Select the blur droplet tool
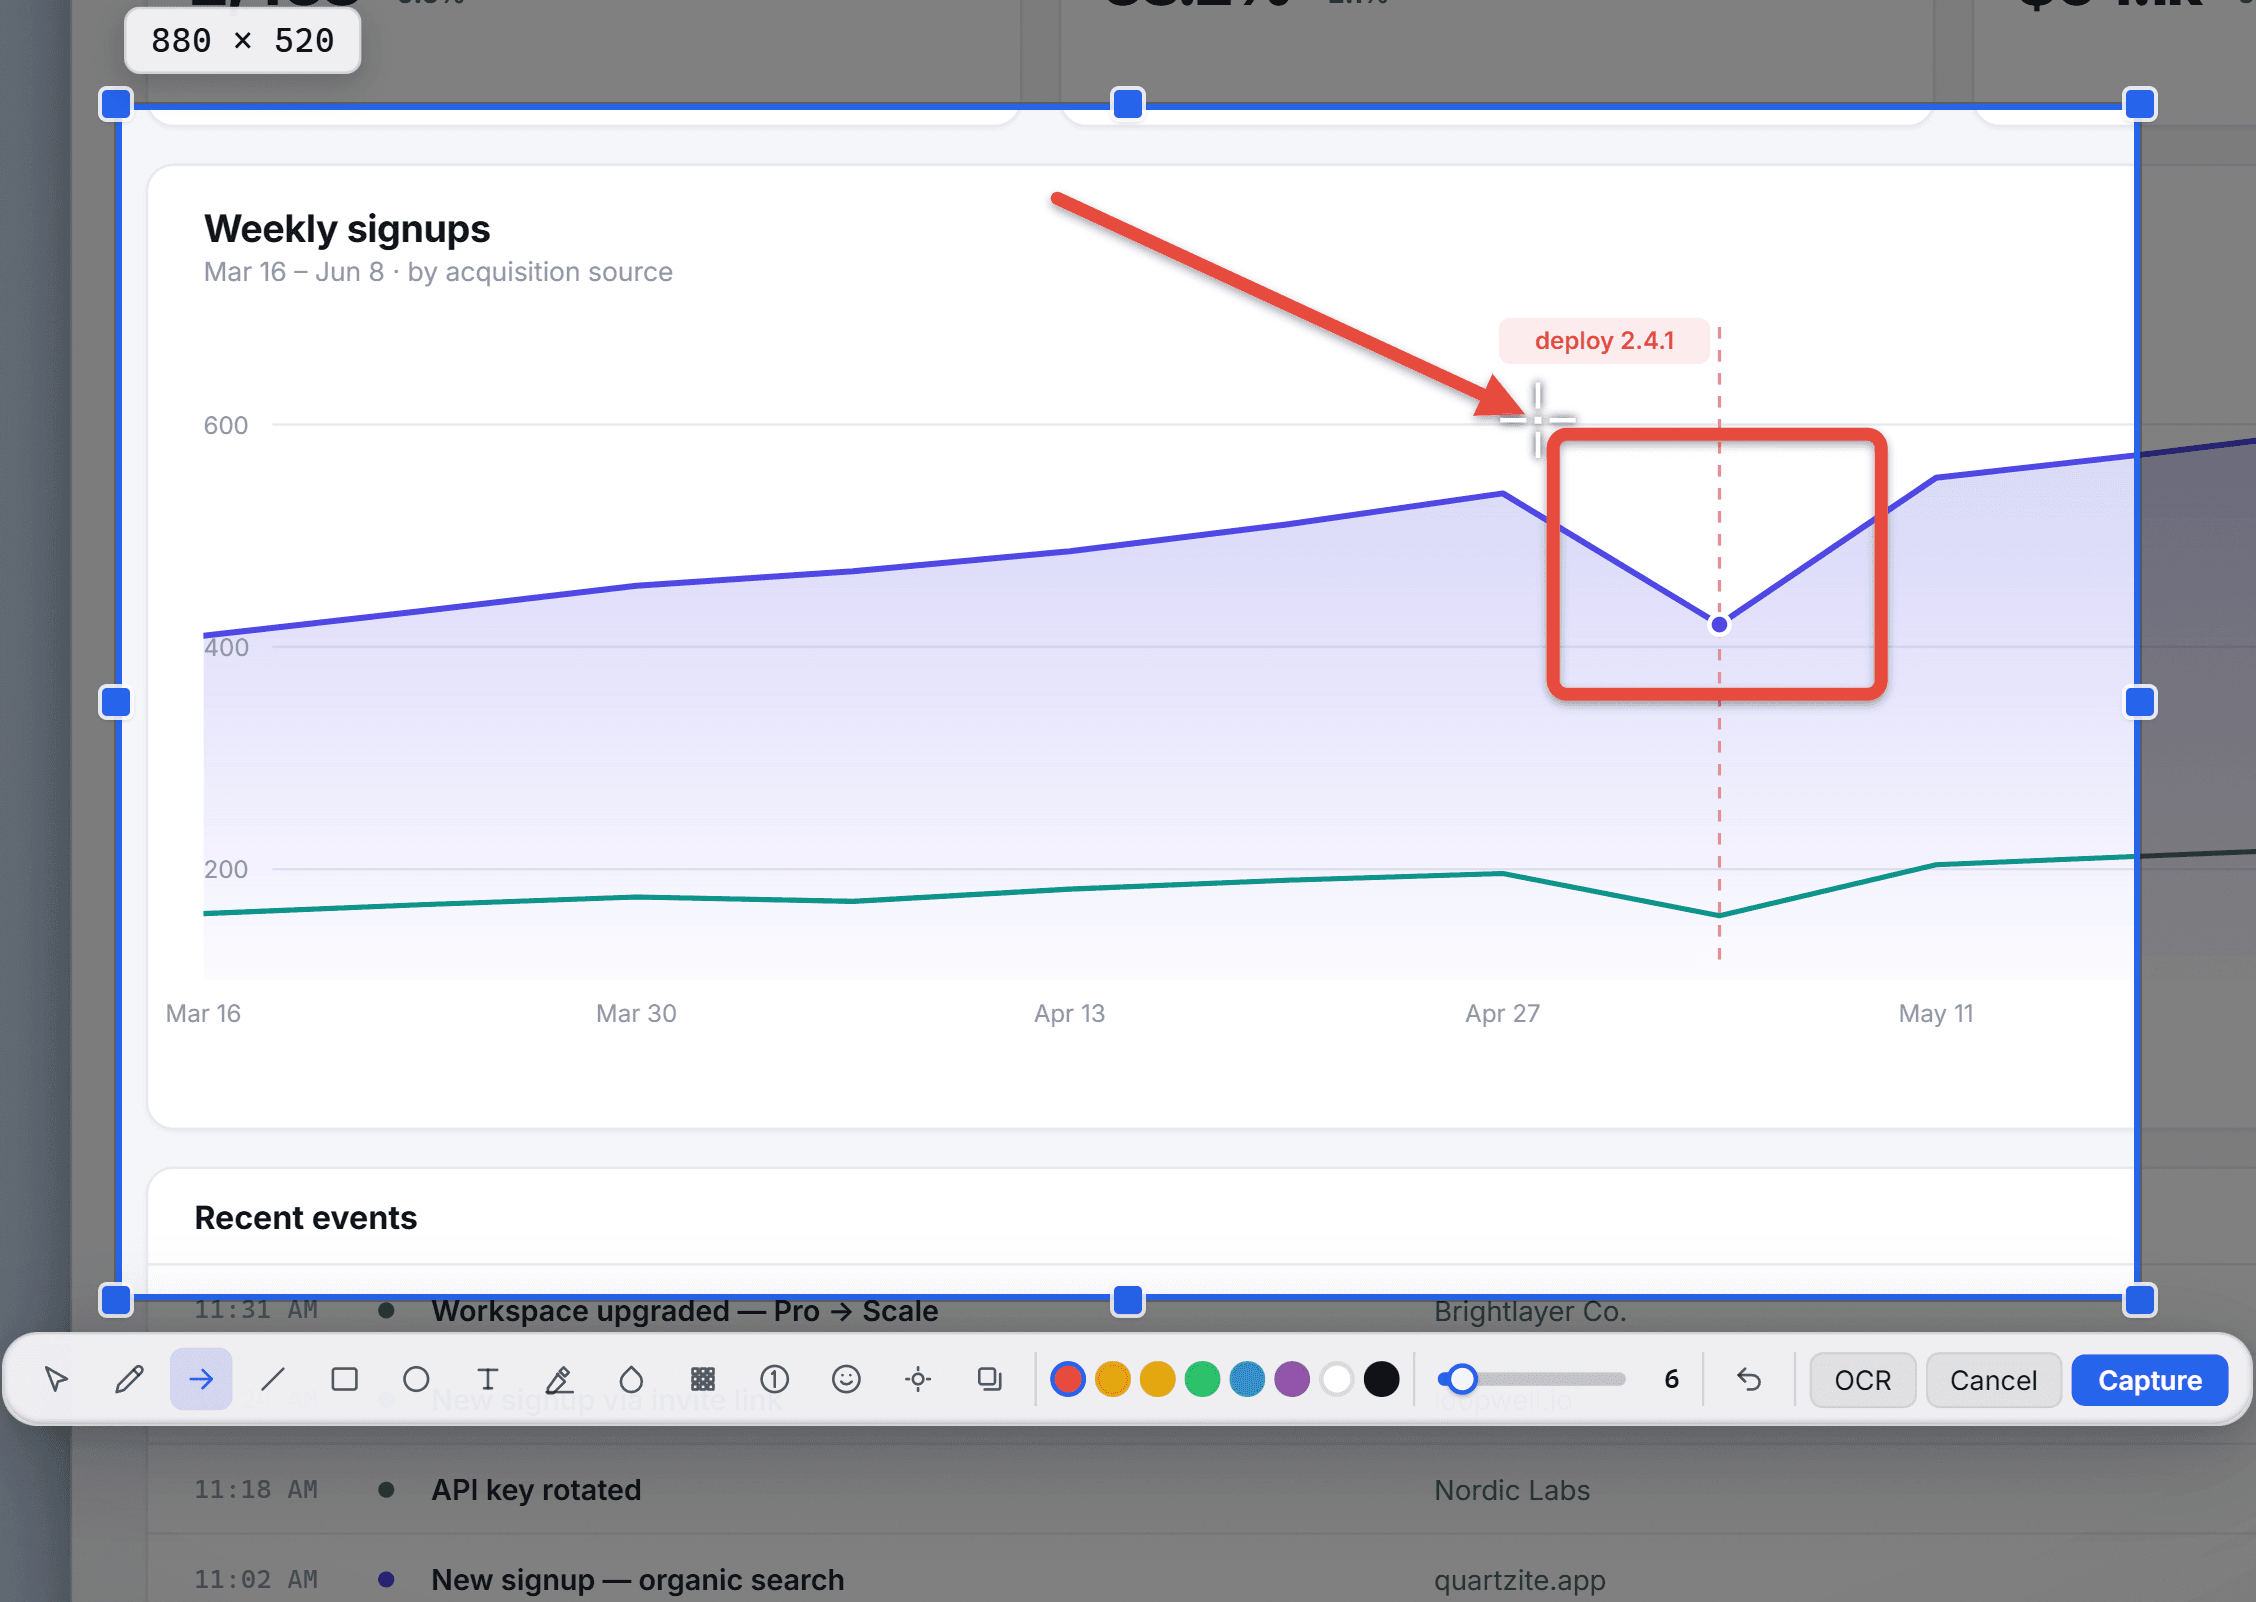Image resolution: width=2256 pixels, height=1602 pixels. 631,1380
